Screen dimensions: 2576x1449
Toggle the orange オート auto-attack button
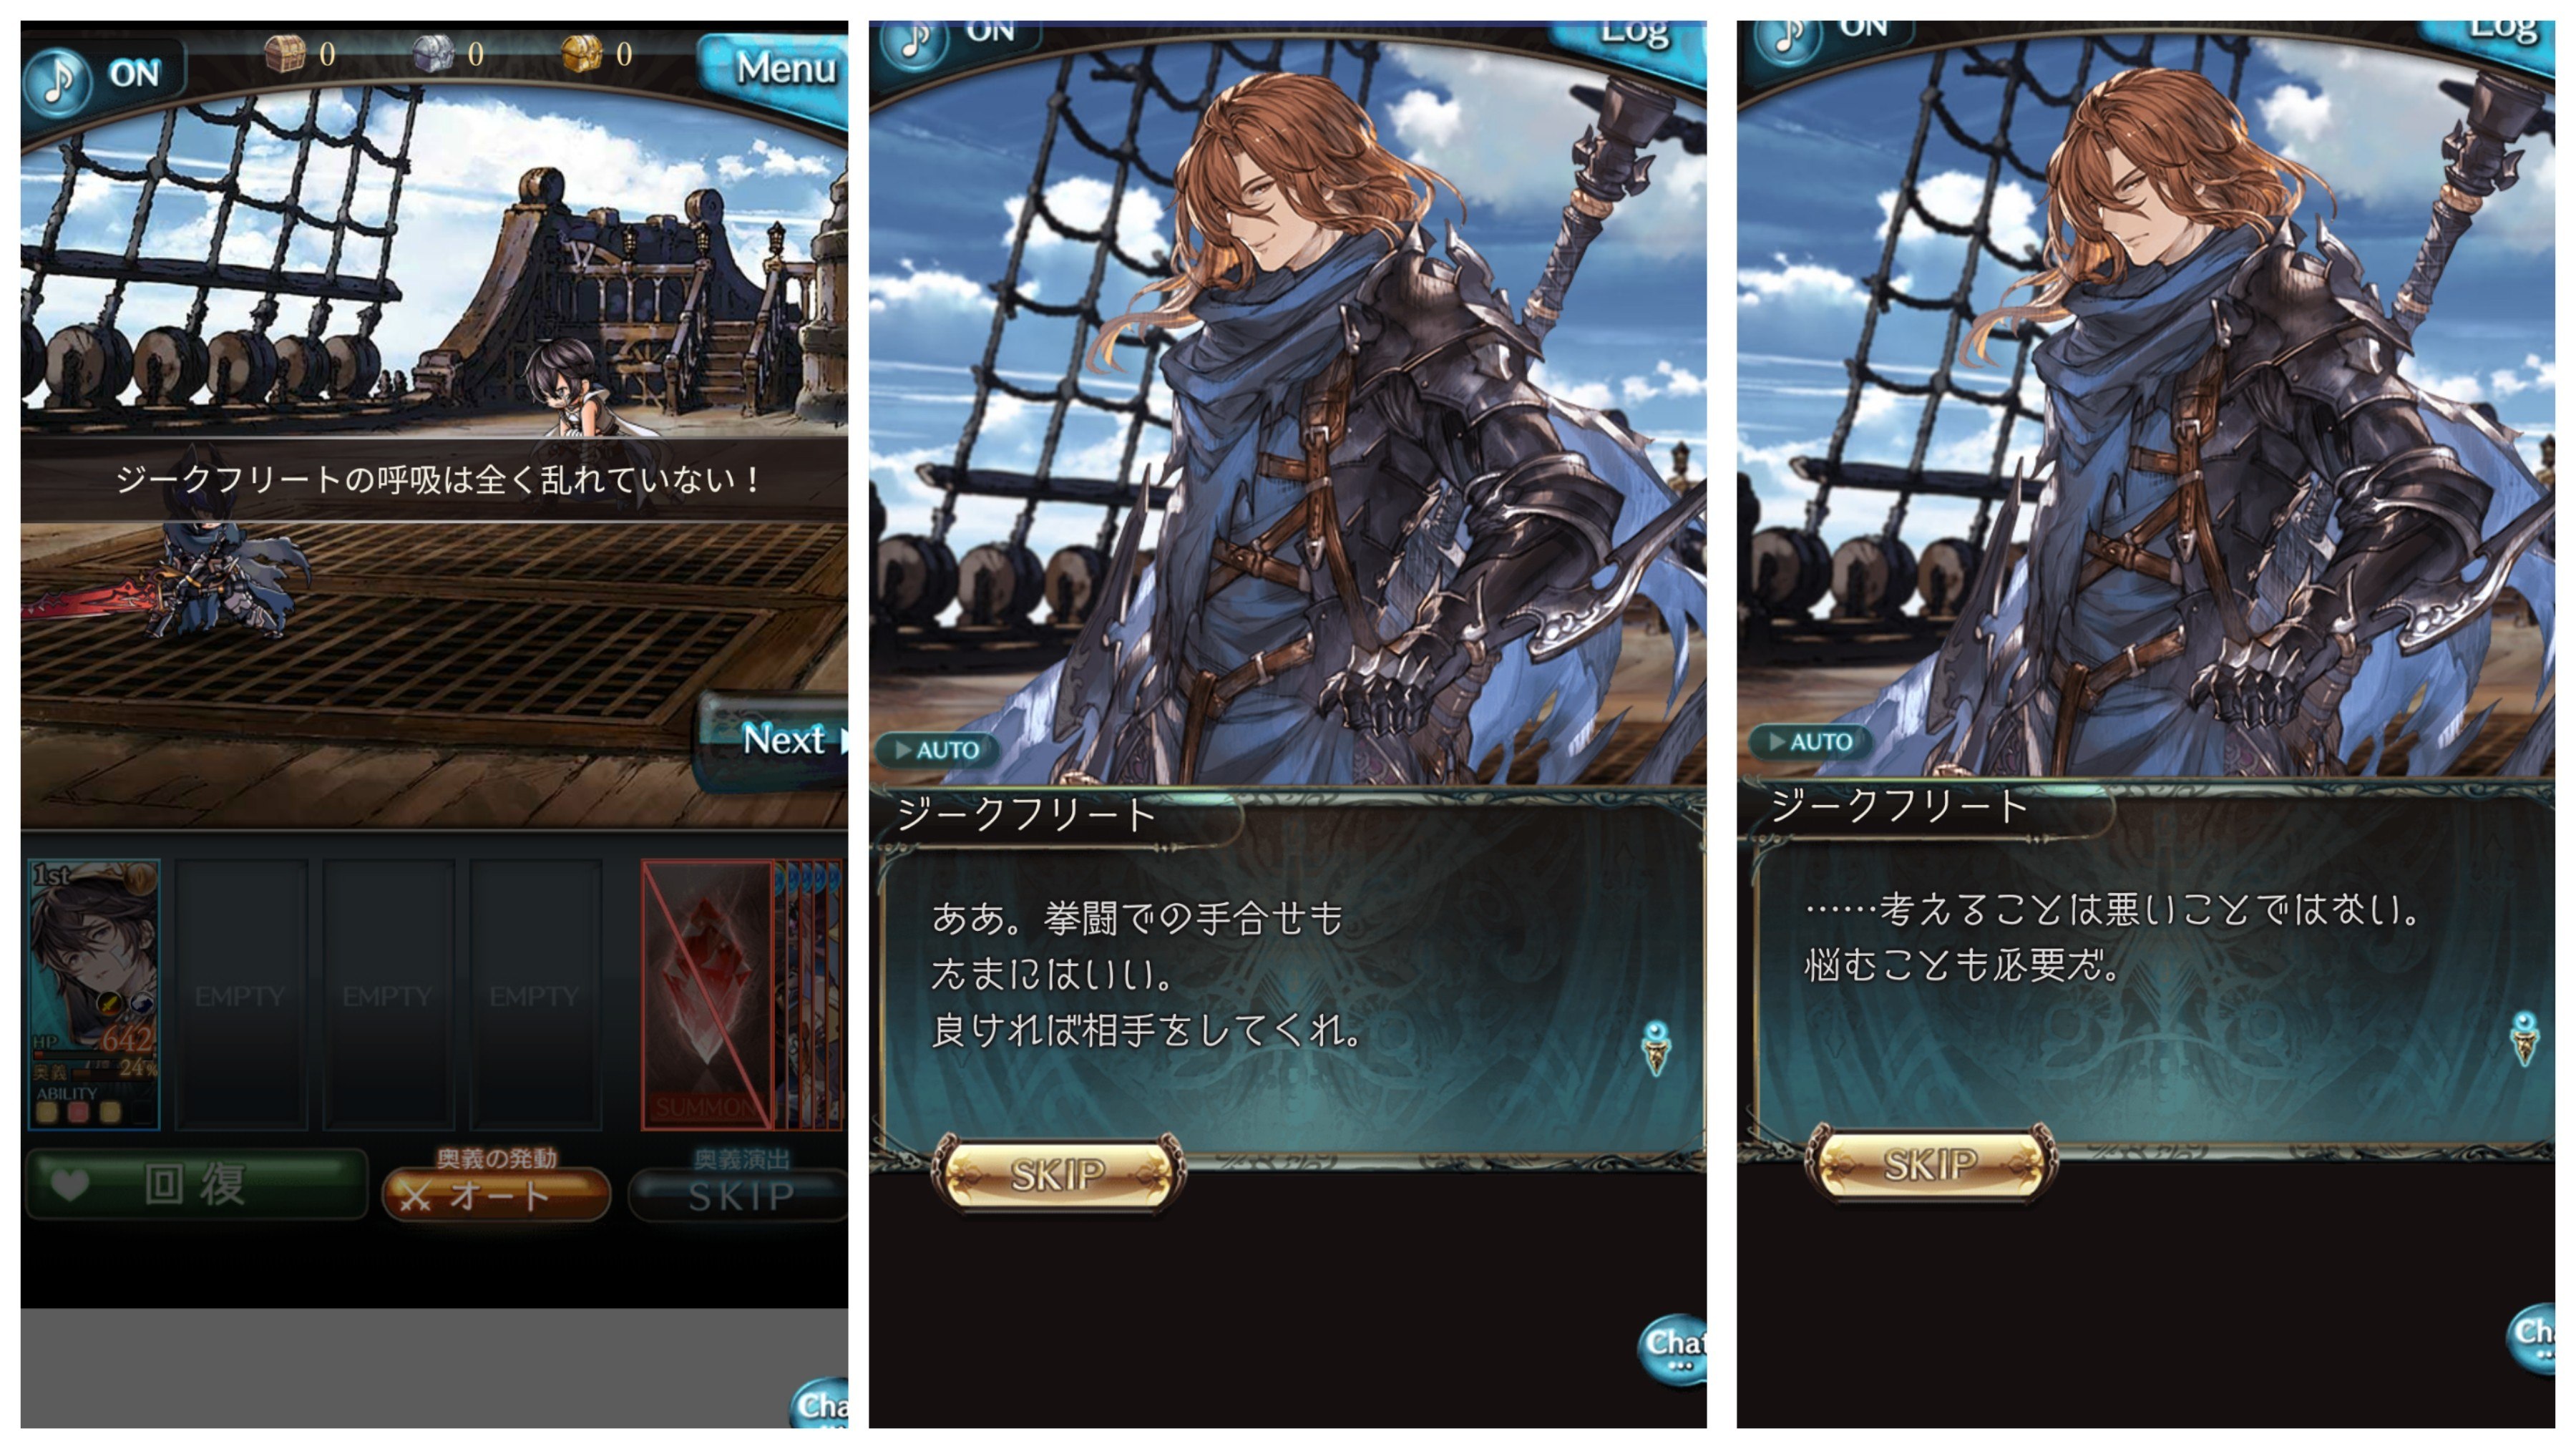tap(496, 1194)
